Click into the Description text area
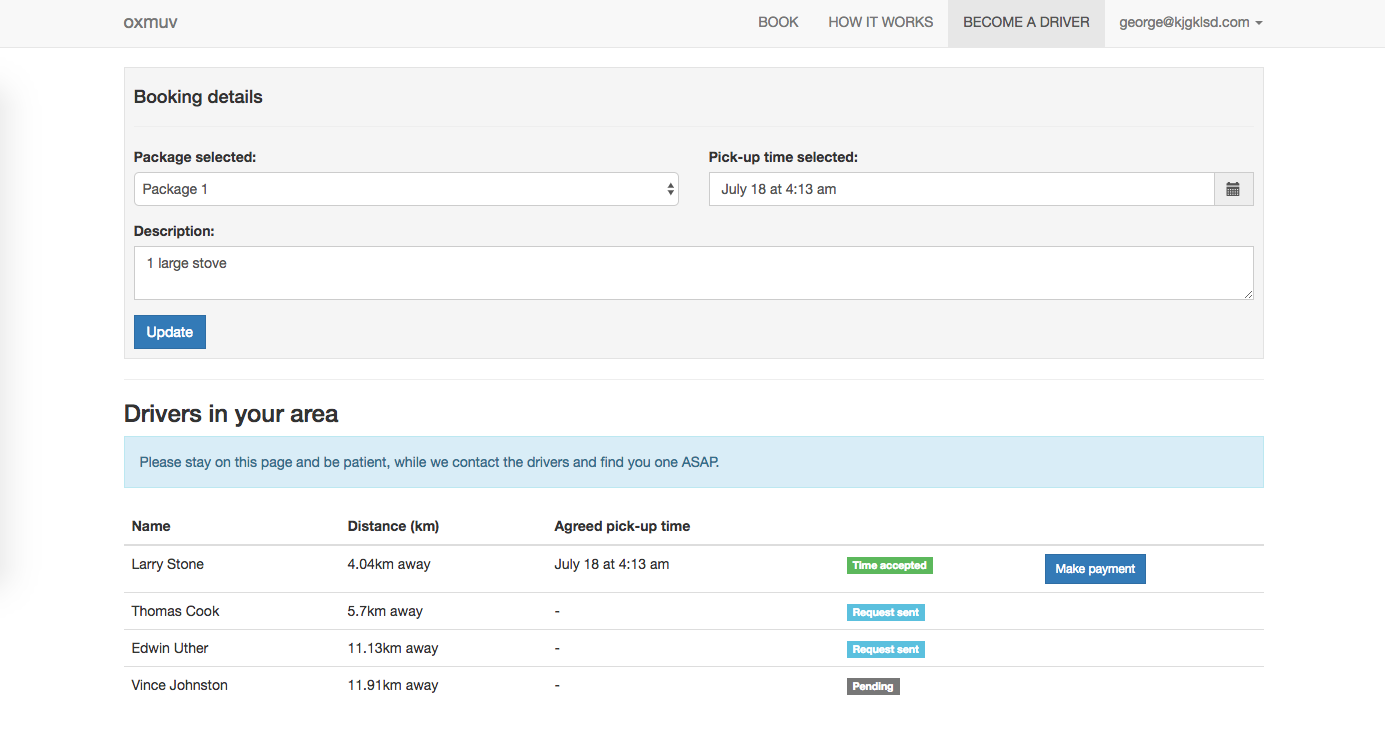Viewport: 1385px width, 730px height. click(693, 273)
